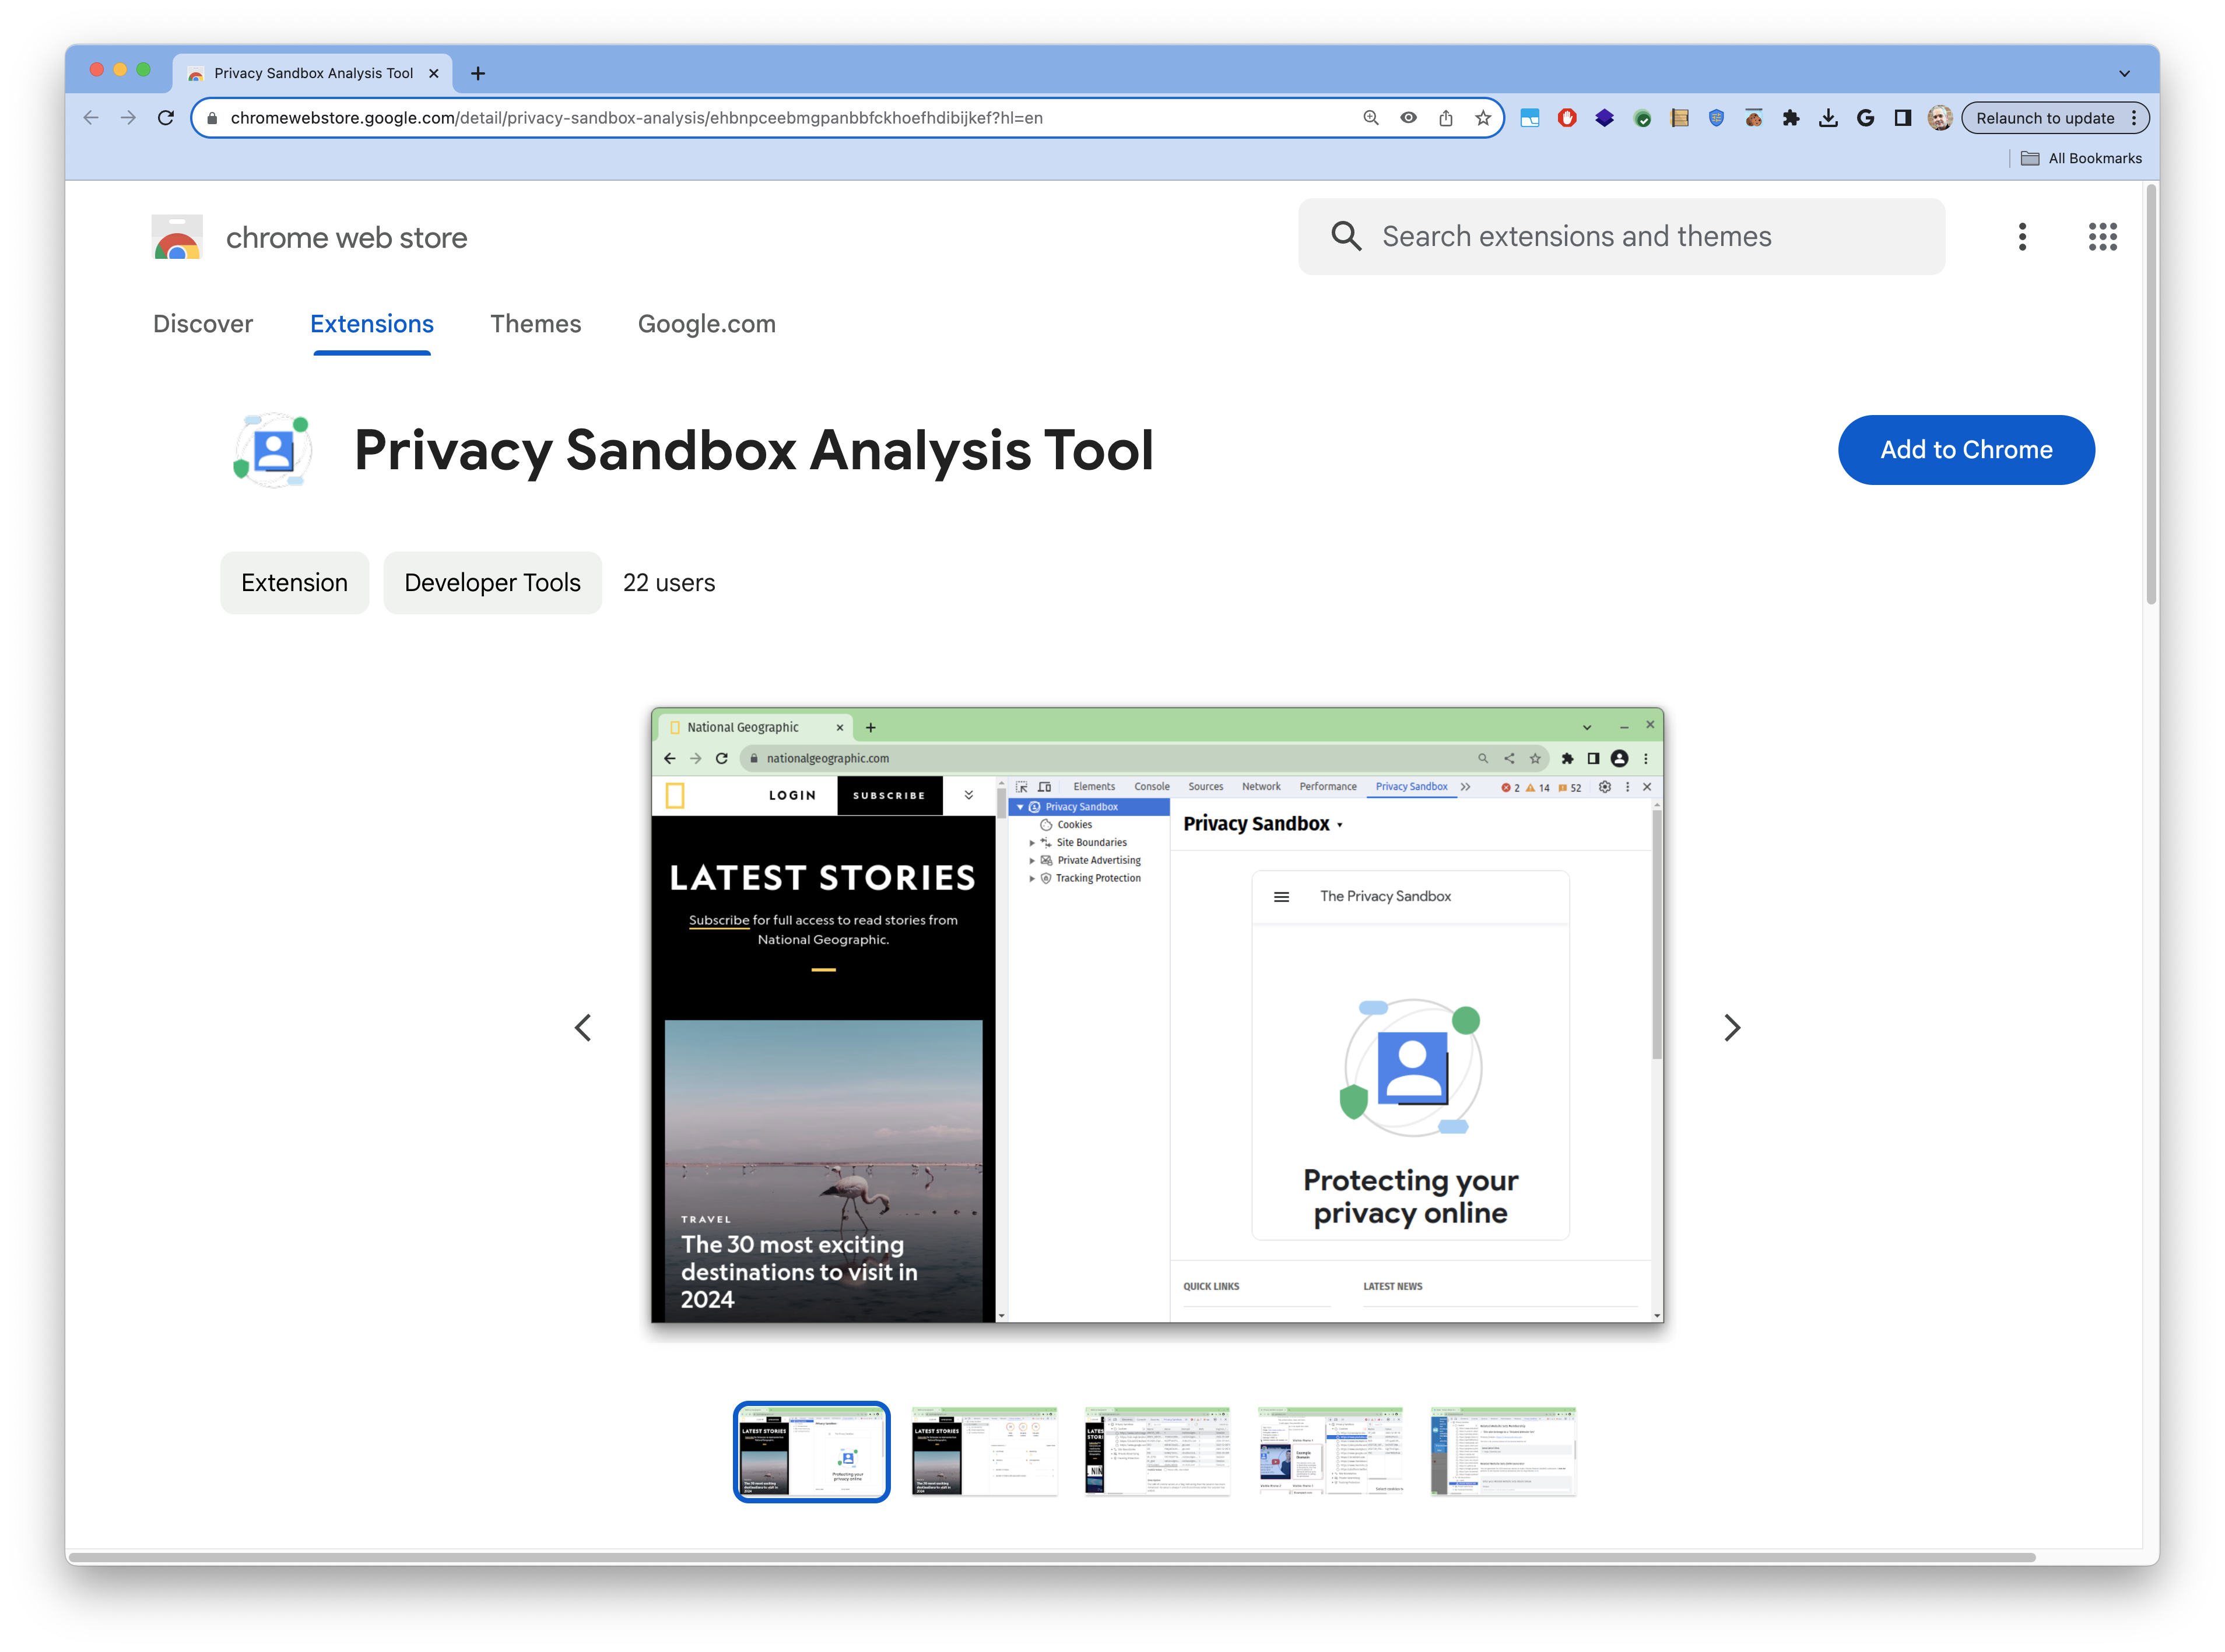Viewport: 2225px width, 1652px height.
Task: Select the fifth screenshot thumbnail
Action: coord(1503,1451)
